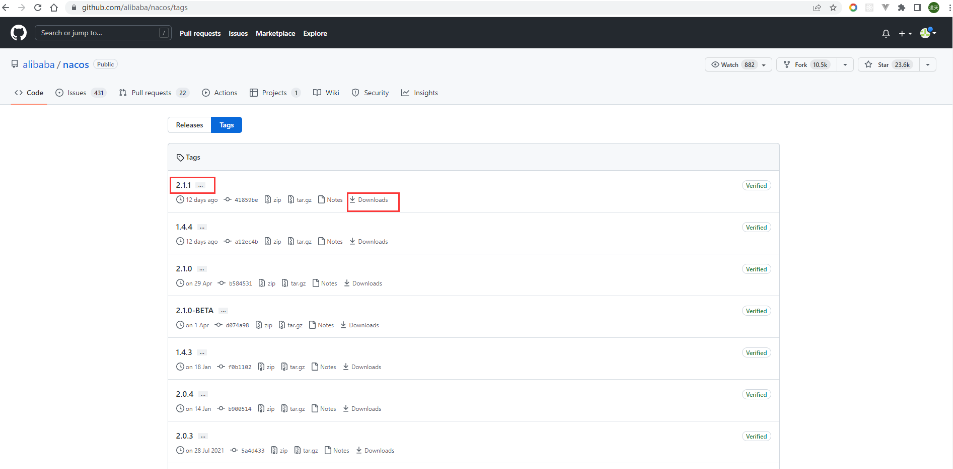Open the 1.4.3 tag link

[x=184, y=352]
